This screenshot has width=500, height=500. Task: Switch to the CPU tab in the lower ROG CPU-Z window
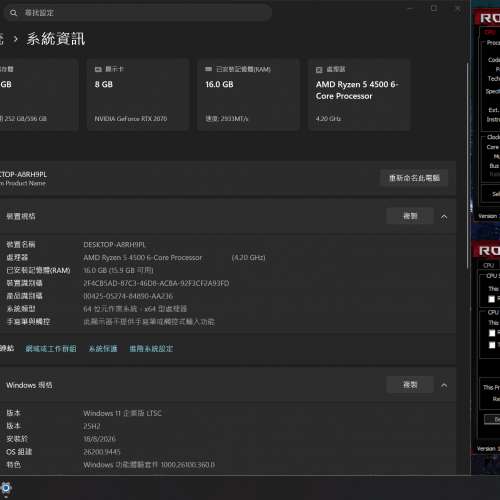tap(489, 266)
